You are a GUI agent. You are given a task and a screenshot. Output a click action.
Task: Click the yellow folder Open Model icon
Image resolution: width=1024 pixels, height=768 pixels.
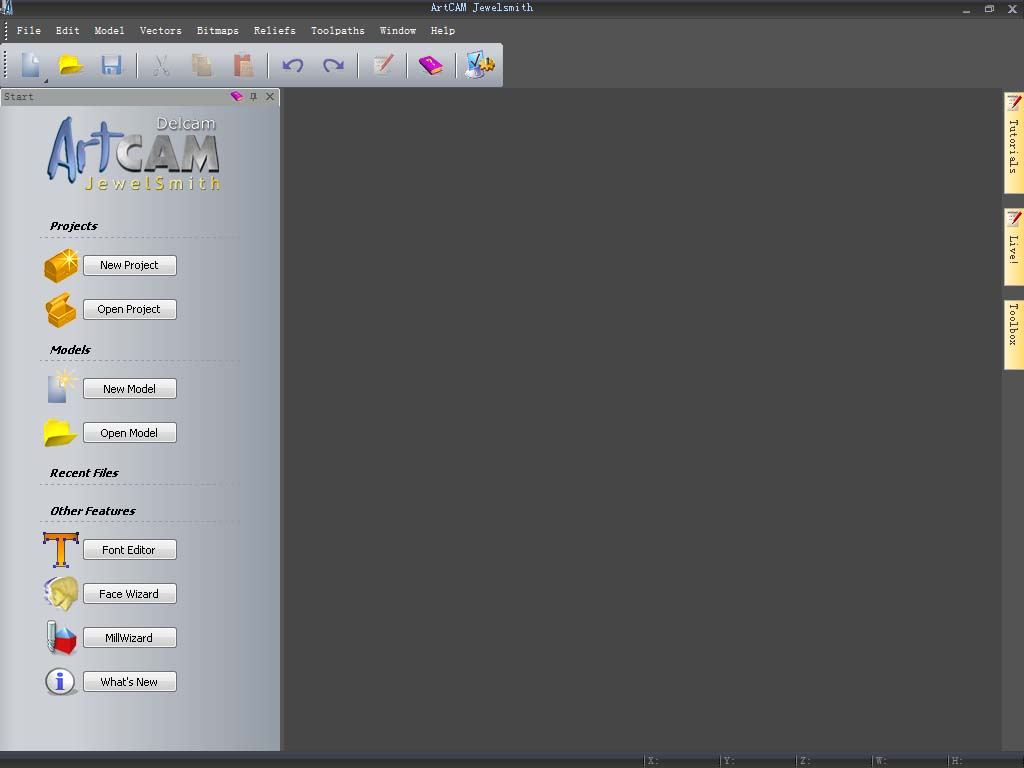point(60,432)
